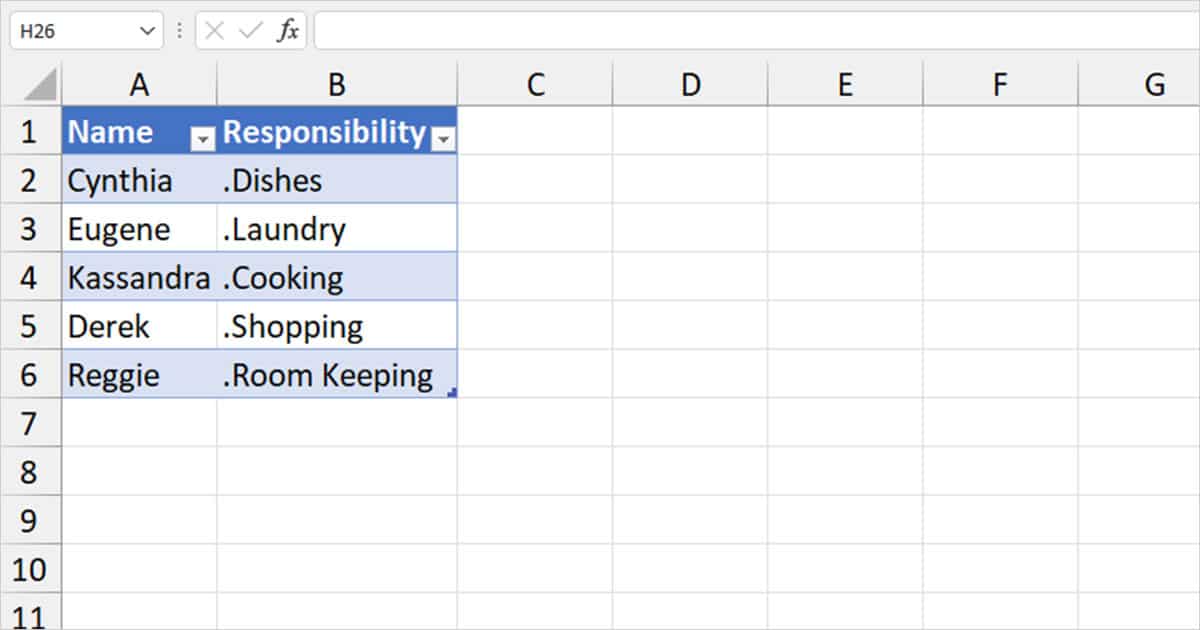The width and height of the screenshot is (1200, 630).
Task: Expand the Name Box dropdown arrow
Action: [147, 31]
